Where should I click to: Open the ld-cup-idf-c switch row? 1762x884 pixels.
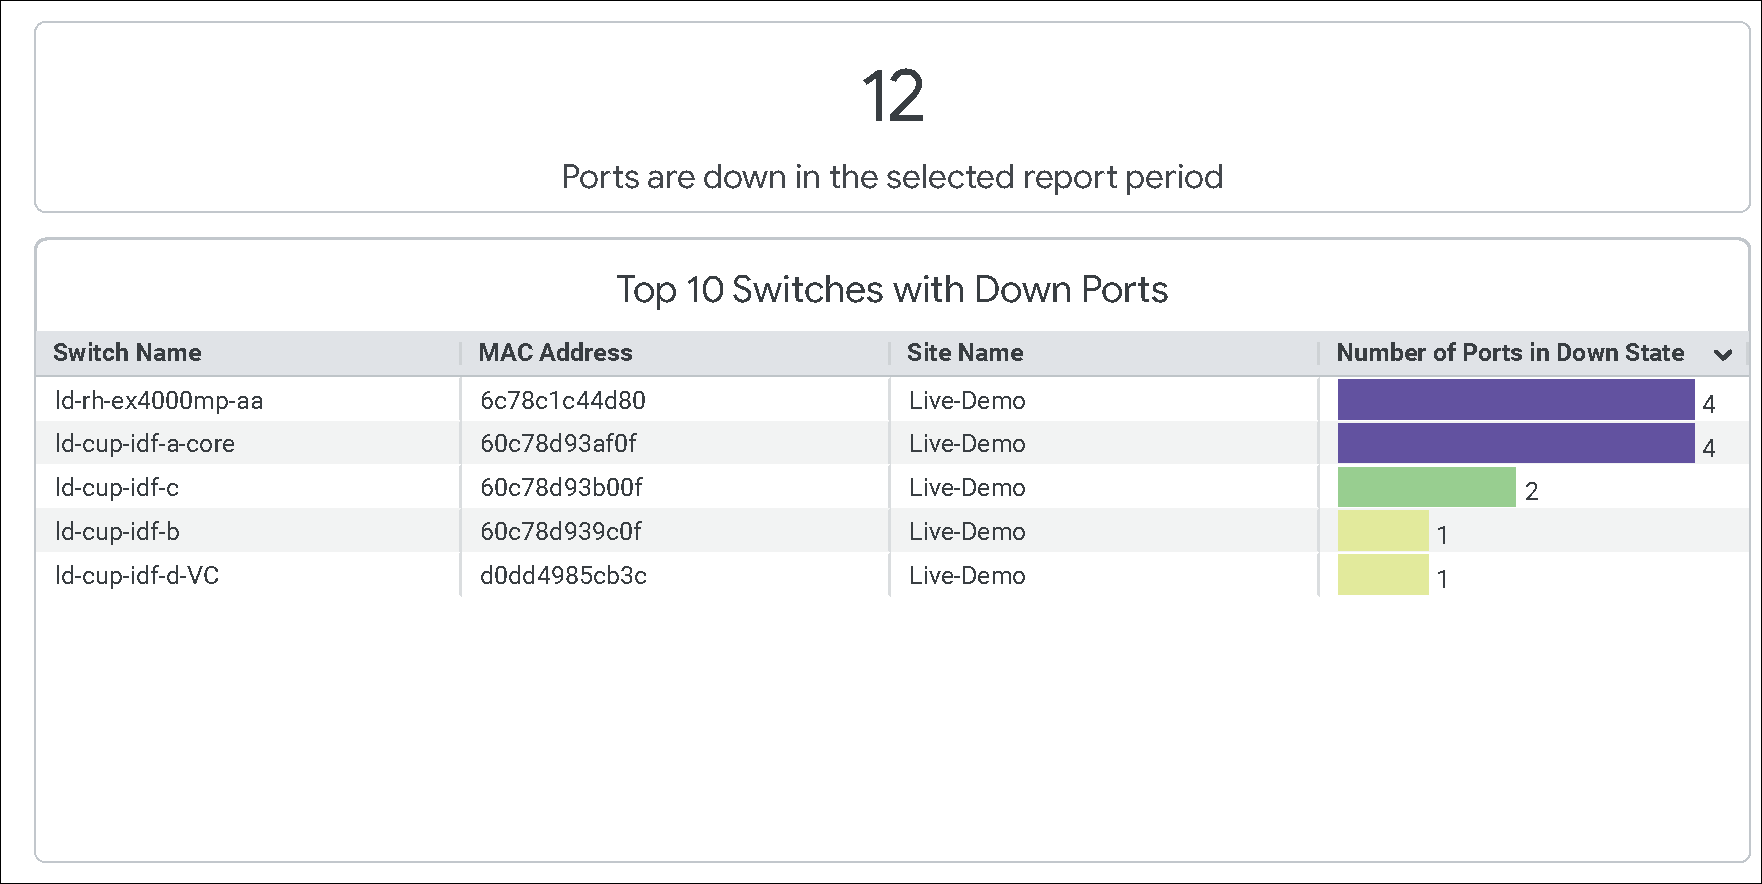(117, 488)
